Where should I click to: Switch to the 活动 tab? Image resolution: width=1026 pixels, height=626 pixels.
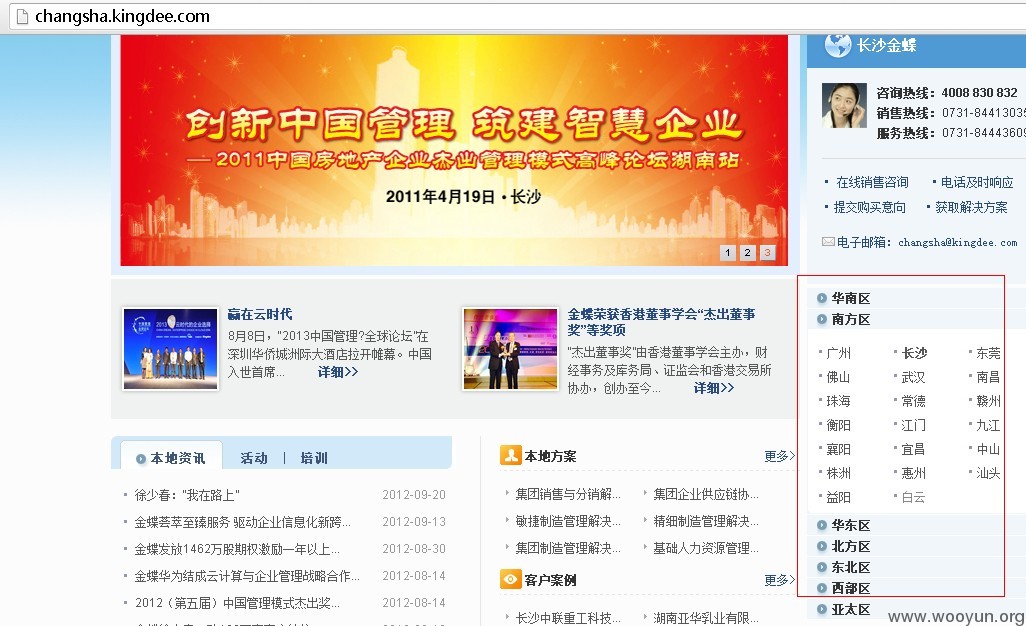pyautogui.click(x=254, y=458)
